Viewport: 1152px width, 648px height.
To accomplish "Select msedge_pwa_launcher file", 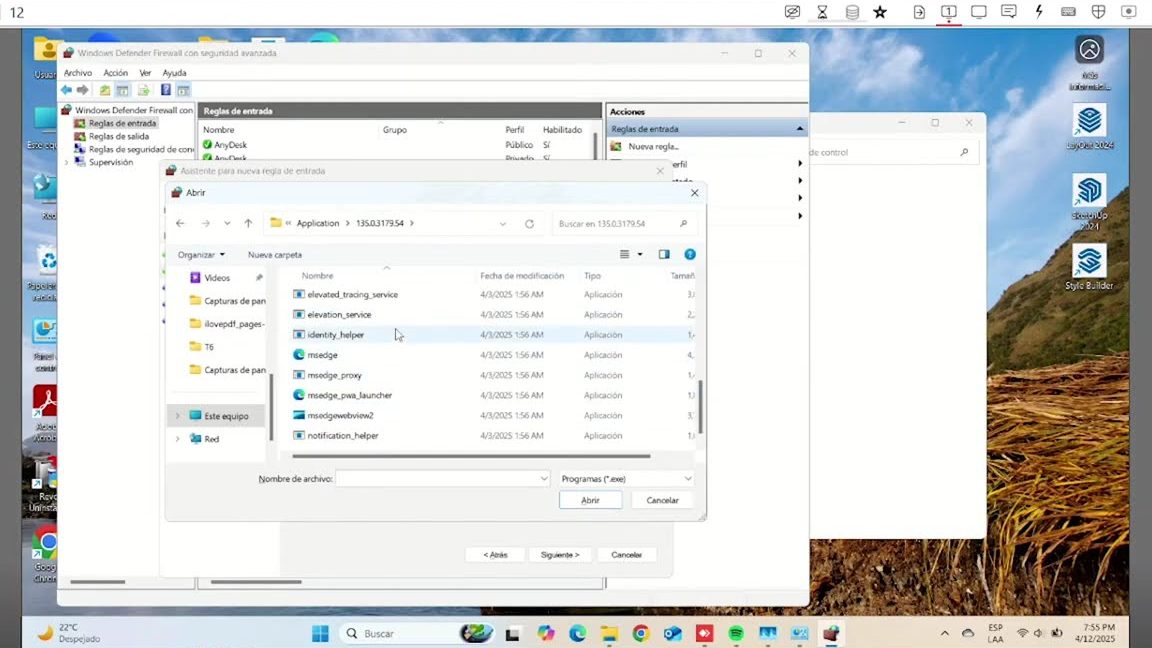I will tap(350, 395).
